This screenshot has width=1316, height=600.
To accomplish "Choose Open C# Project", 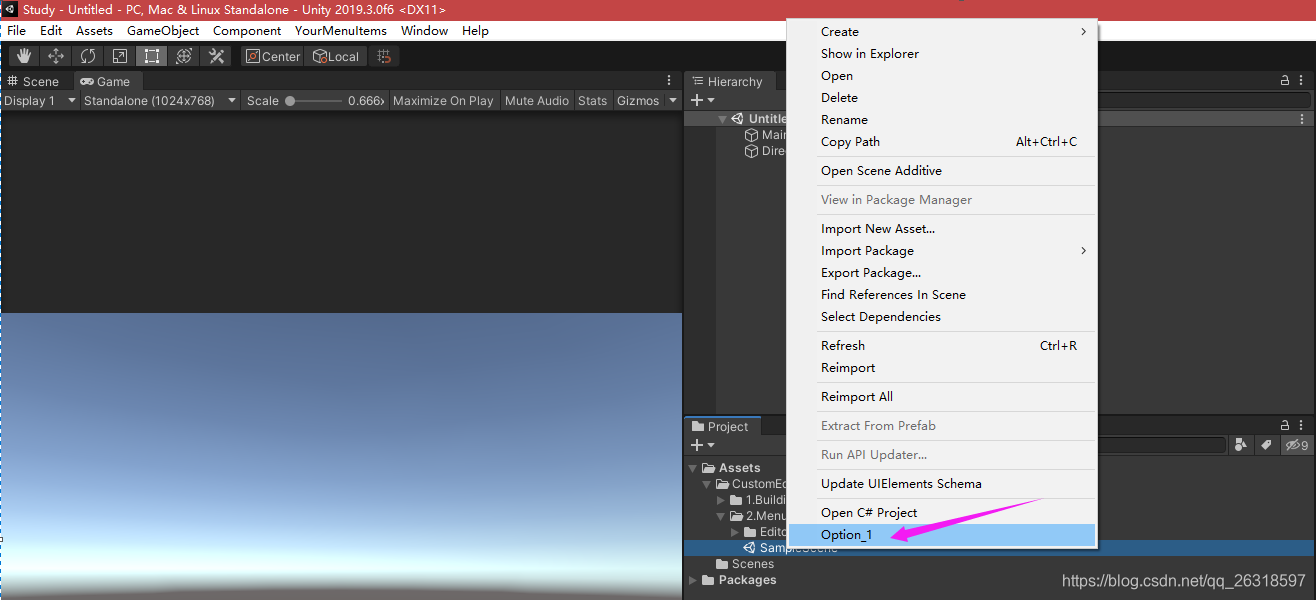I will pyautogui.click(x=943, y=513).
